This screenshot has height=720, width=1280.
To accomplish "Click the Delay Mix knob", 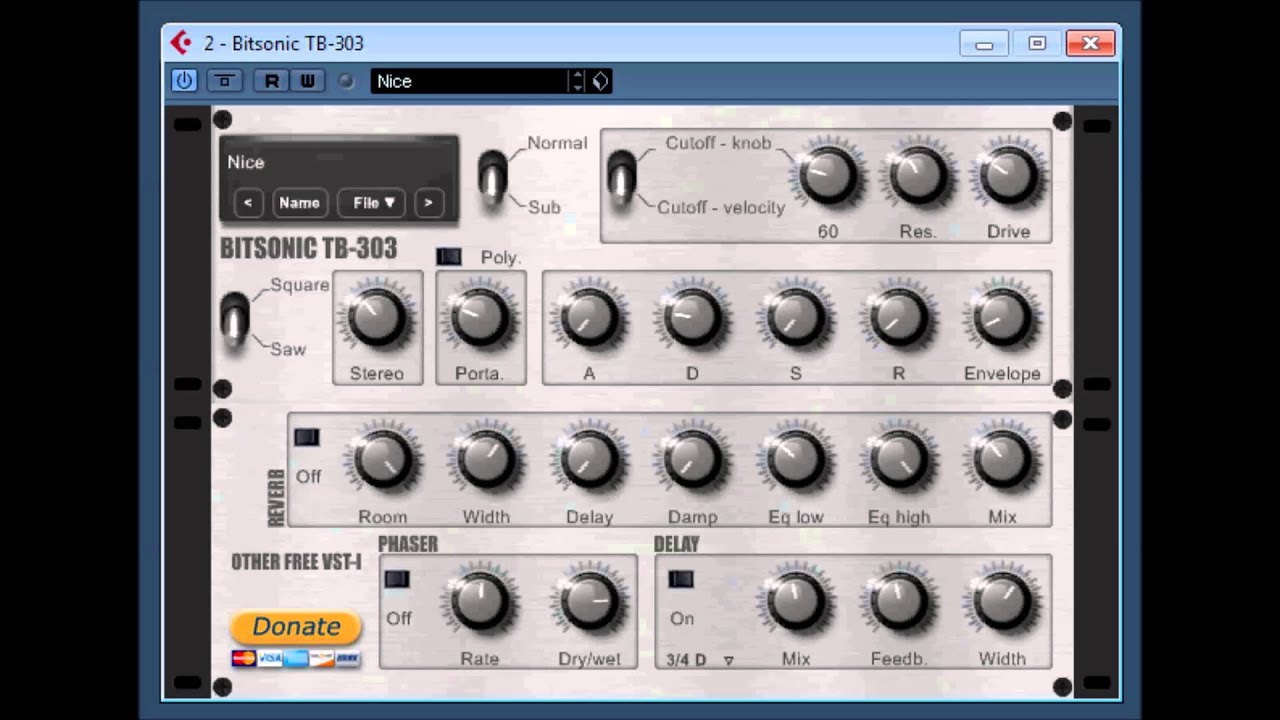I will [796, 603].
